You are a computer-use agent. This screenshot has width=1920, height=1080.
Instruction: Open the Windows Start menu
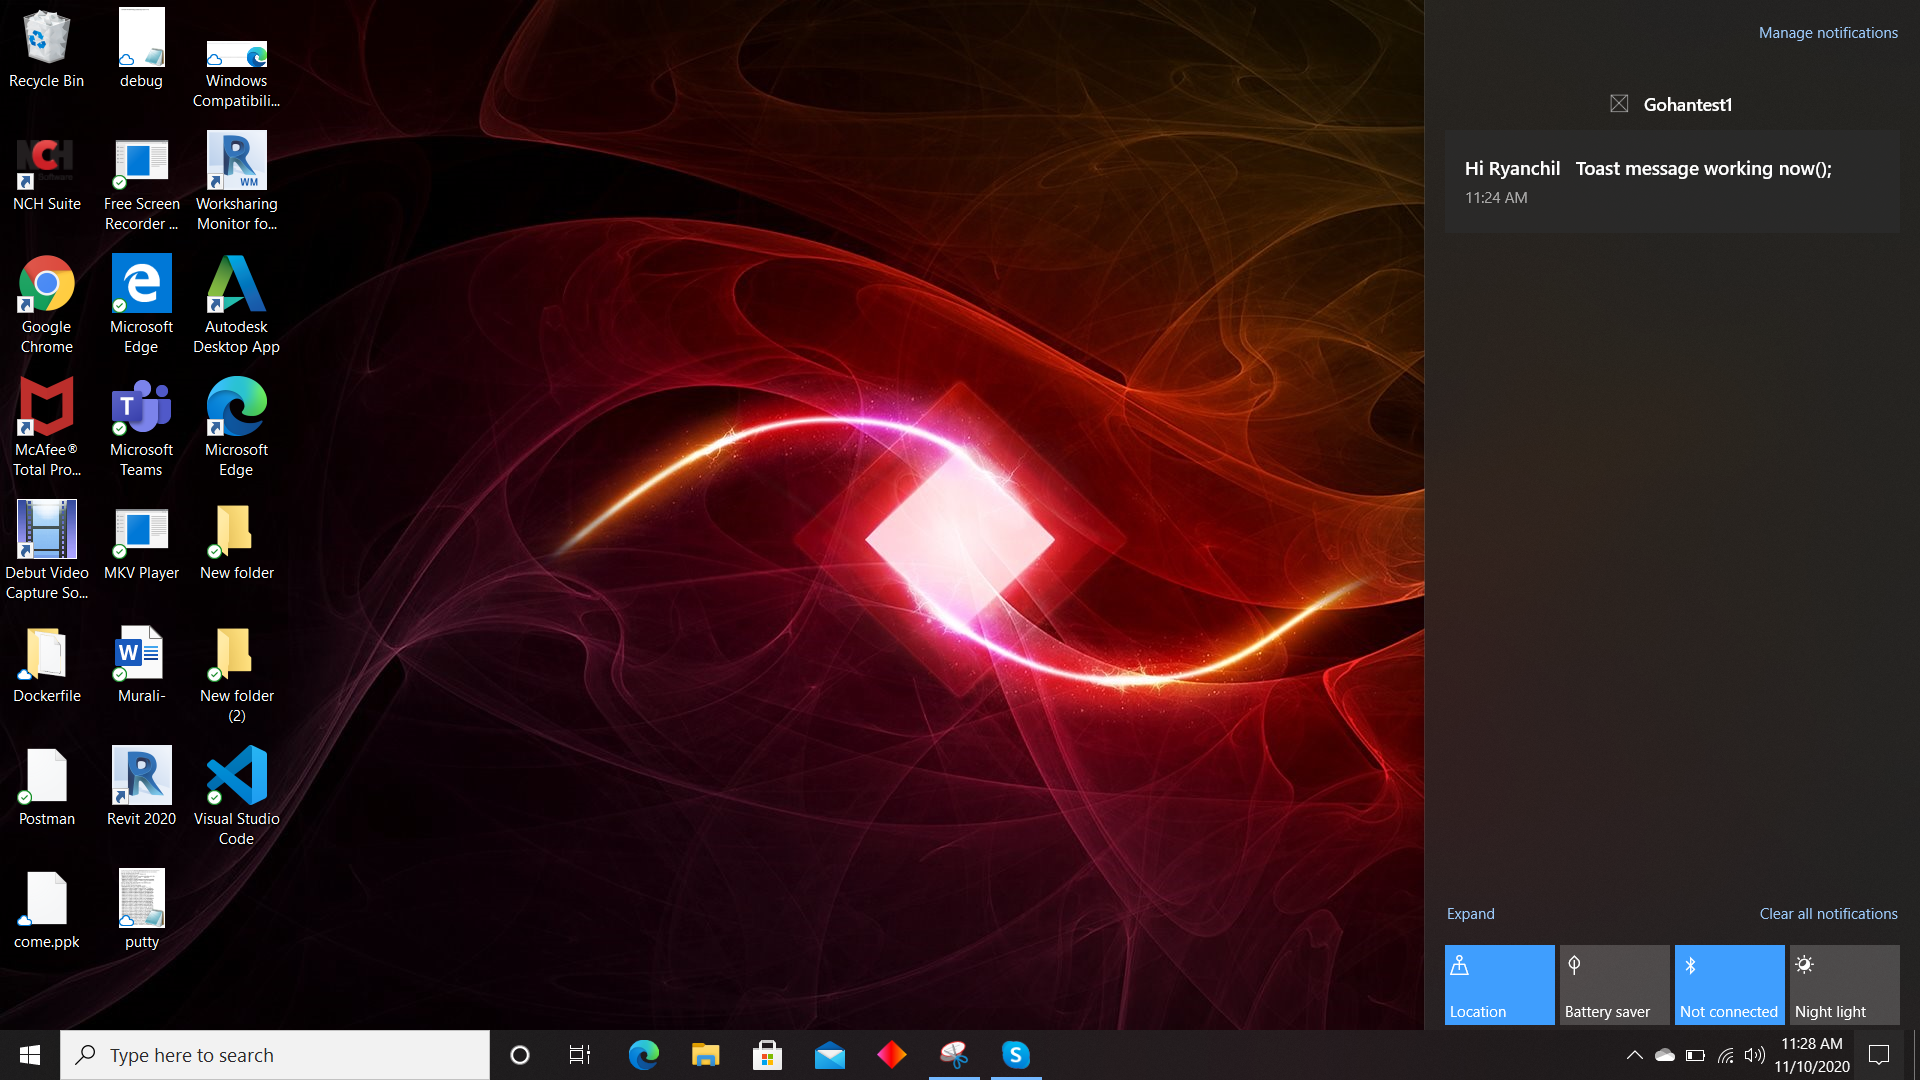[30, 1055]
